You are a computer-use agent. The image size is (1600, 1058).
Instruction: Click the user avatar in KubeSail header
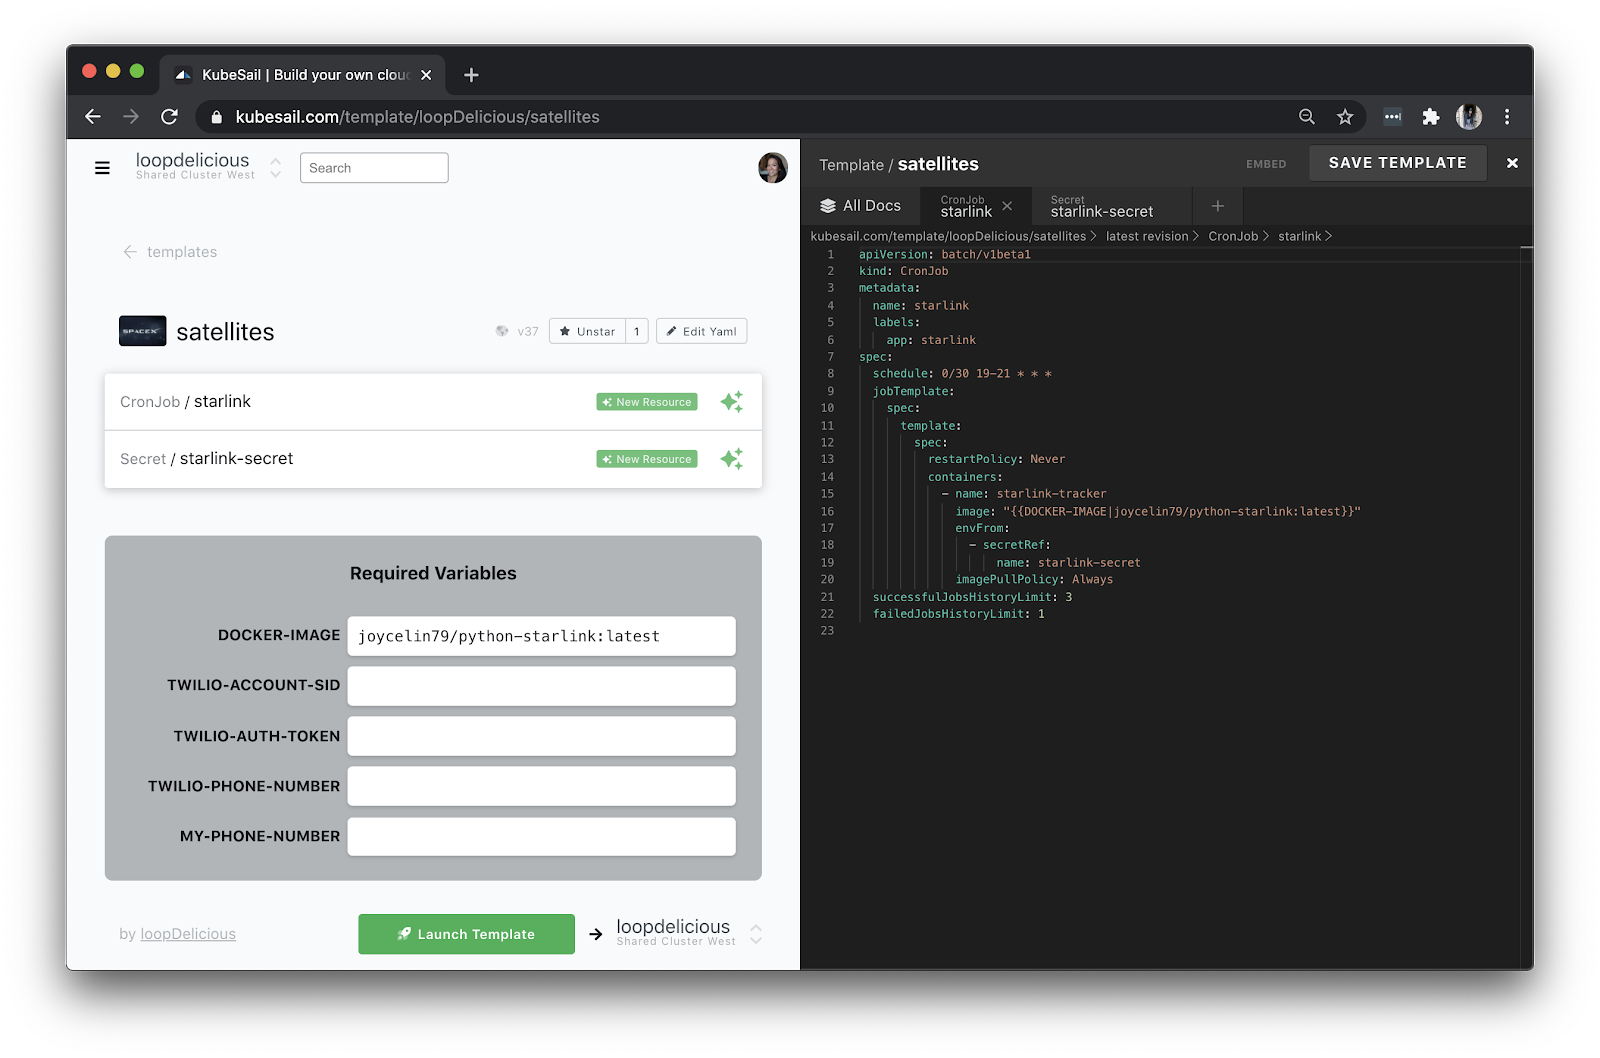[x=773, y=168]
